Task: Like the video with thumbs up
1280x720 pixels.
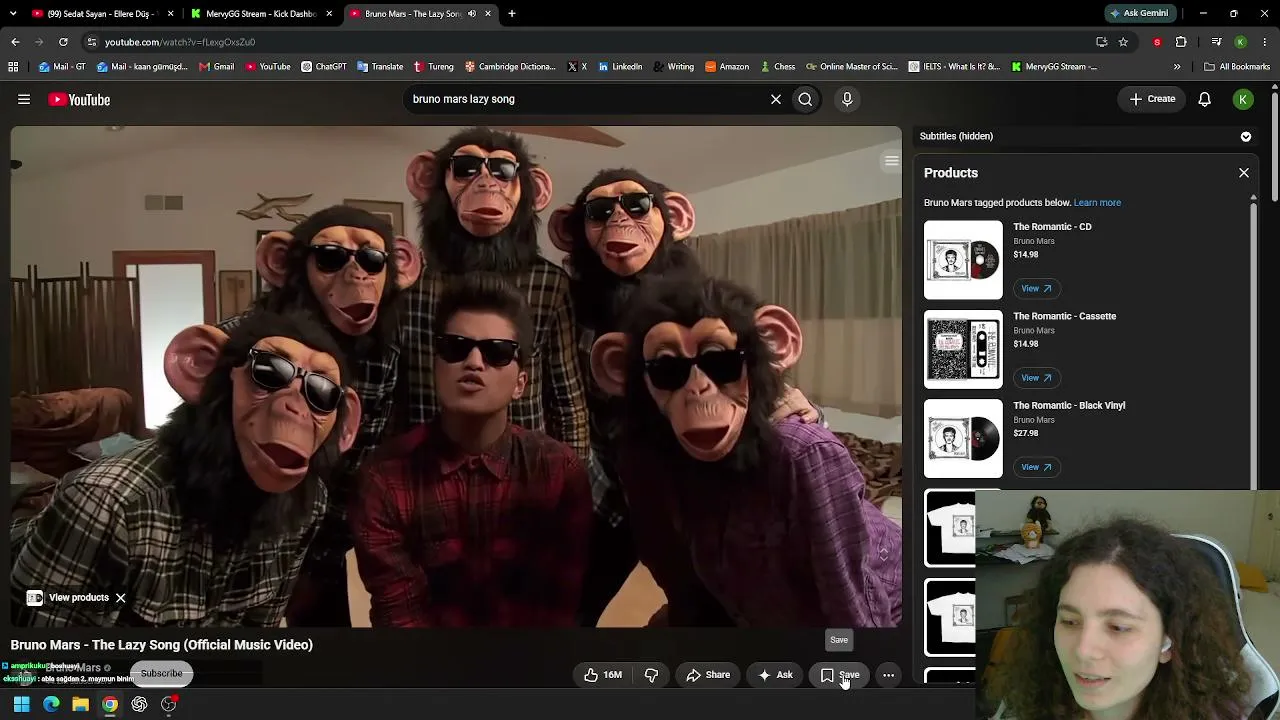Action: tap(603, 675)
